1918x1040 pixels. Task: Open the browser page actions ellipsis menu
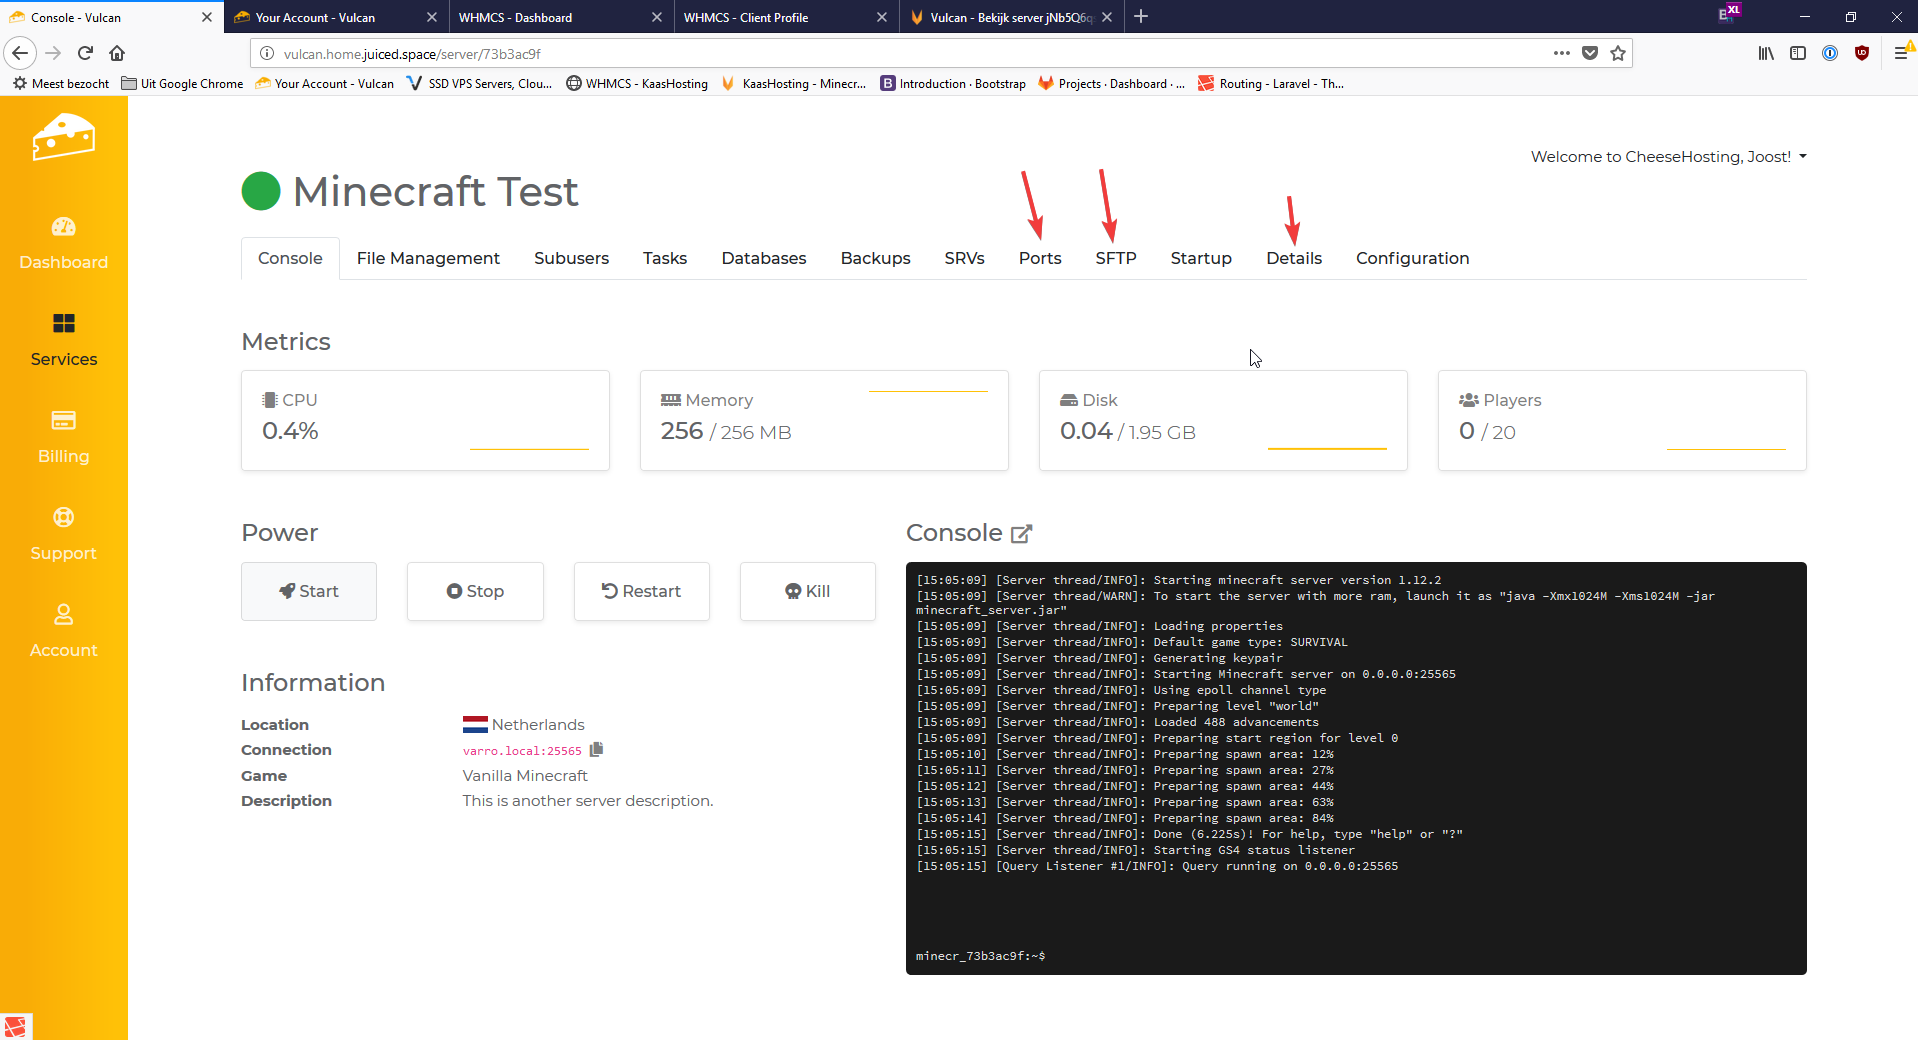point(1561,54)
